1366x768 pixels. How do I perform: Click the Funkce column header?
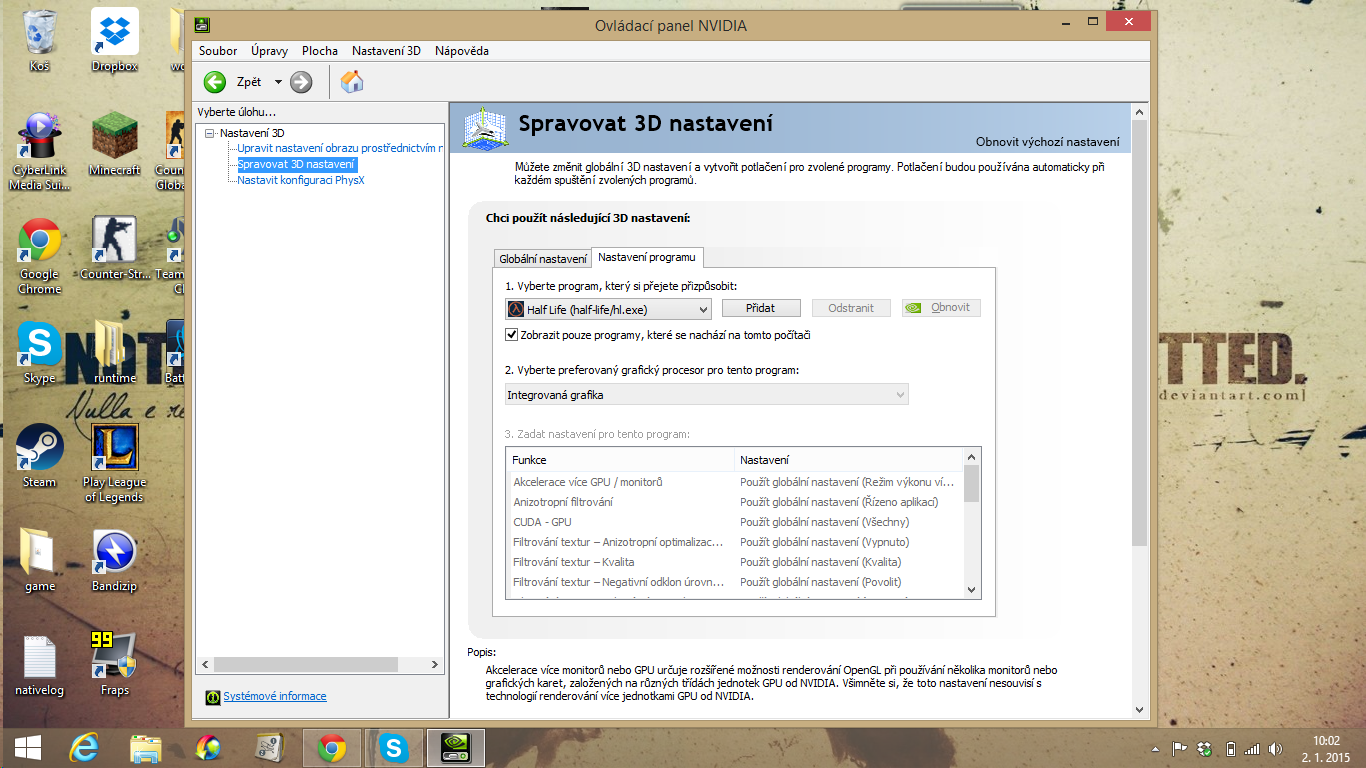[x=620, y=460]
